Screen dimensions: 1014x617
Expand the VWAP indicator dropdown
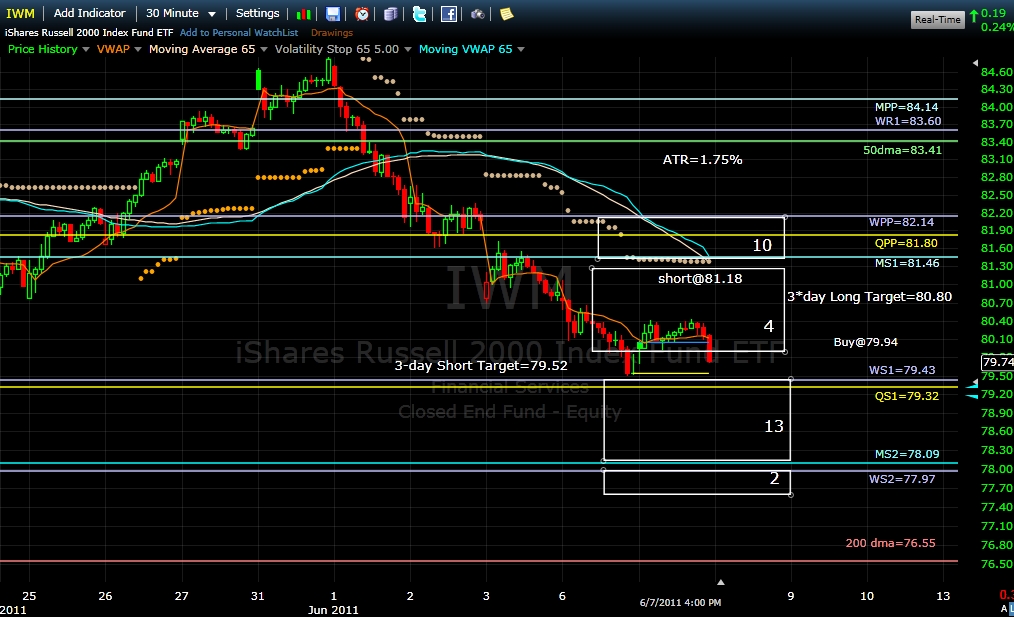(x=138, y=49)
